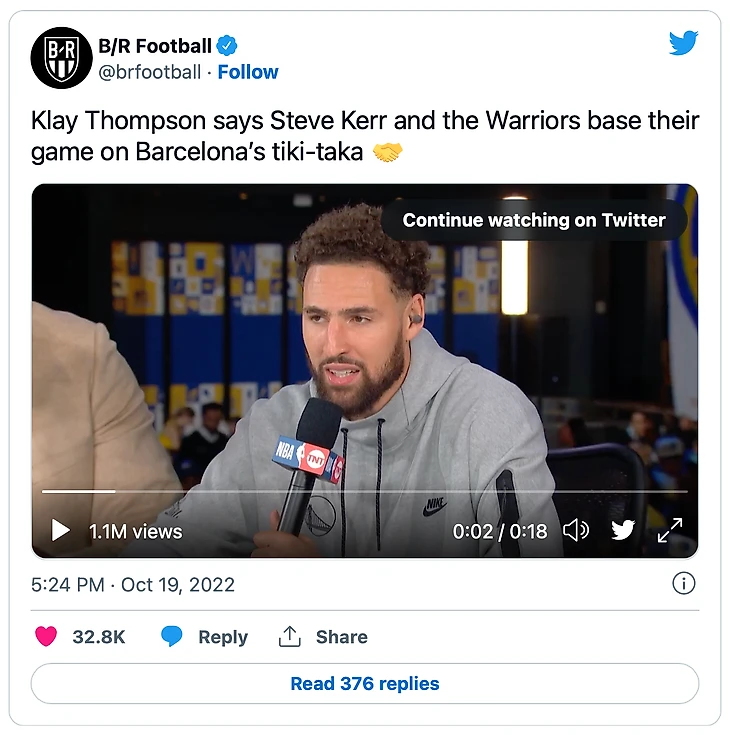The image size is (730, 735).
Task: Click the B/R Football display name
Action: click(x=155, y=46)
